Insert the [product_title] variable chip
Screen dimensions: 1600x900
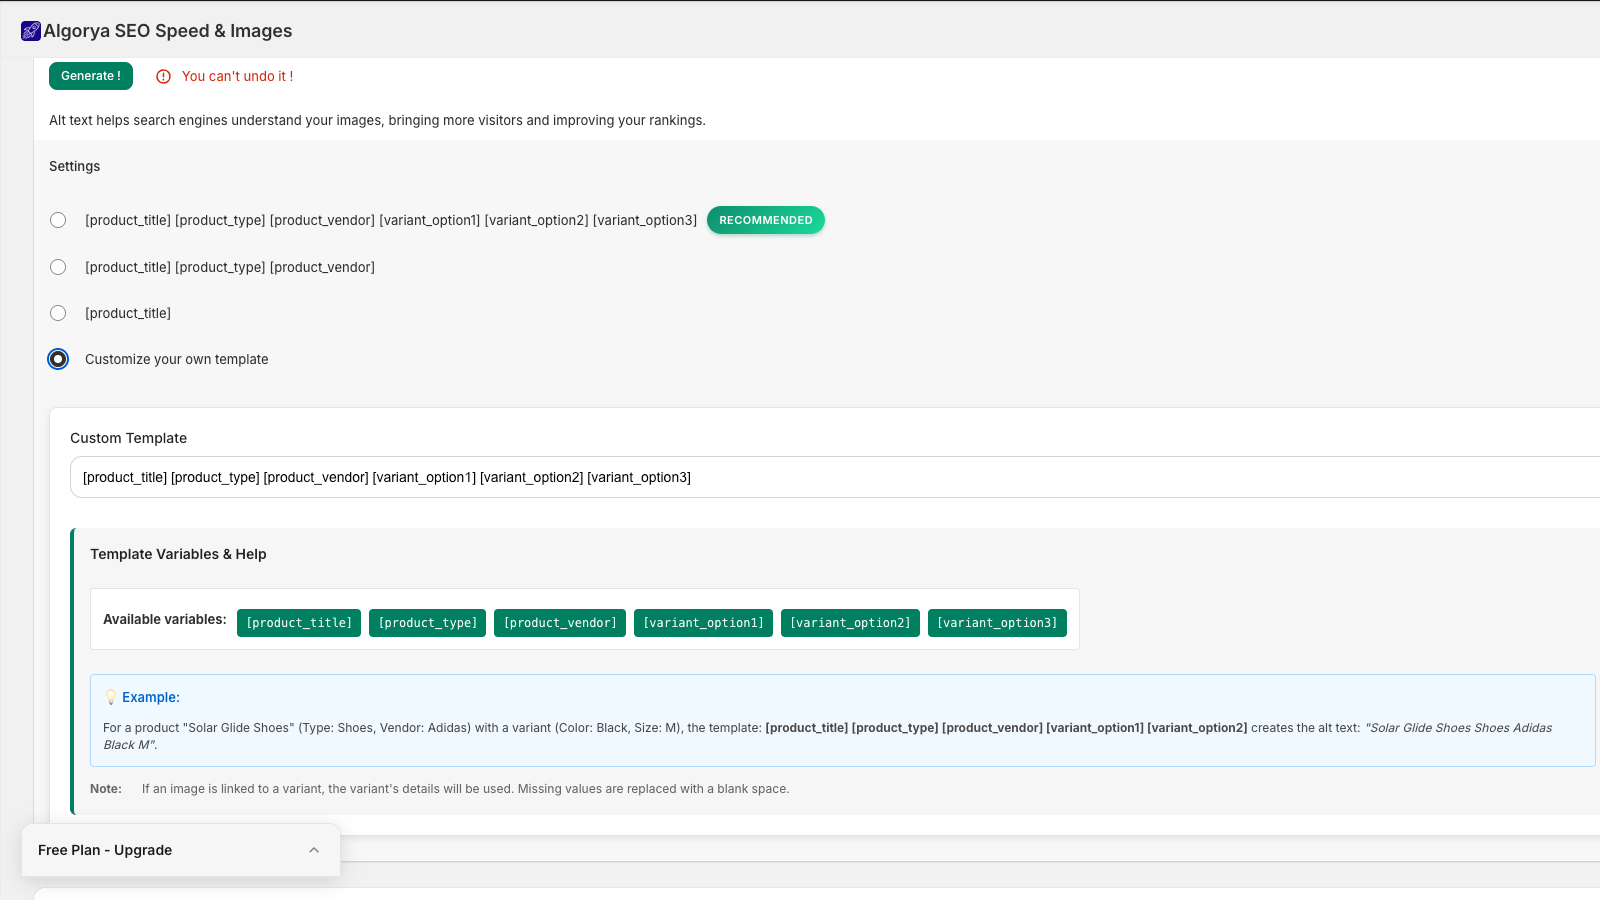[299, 623]
